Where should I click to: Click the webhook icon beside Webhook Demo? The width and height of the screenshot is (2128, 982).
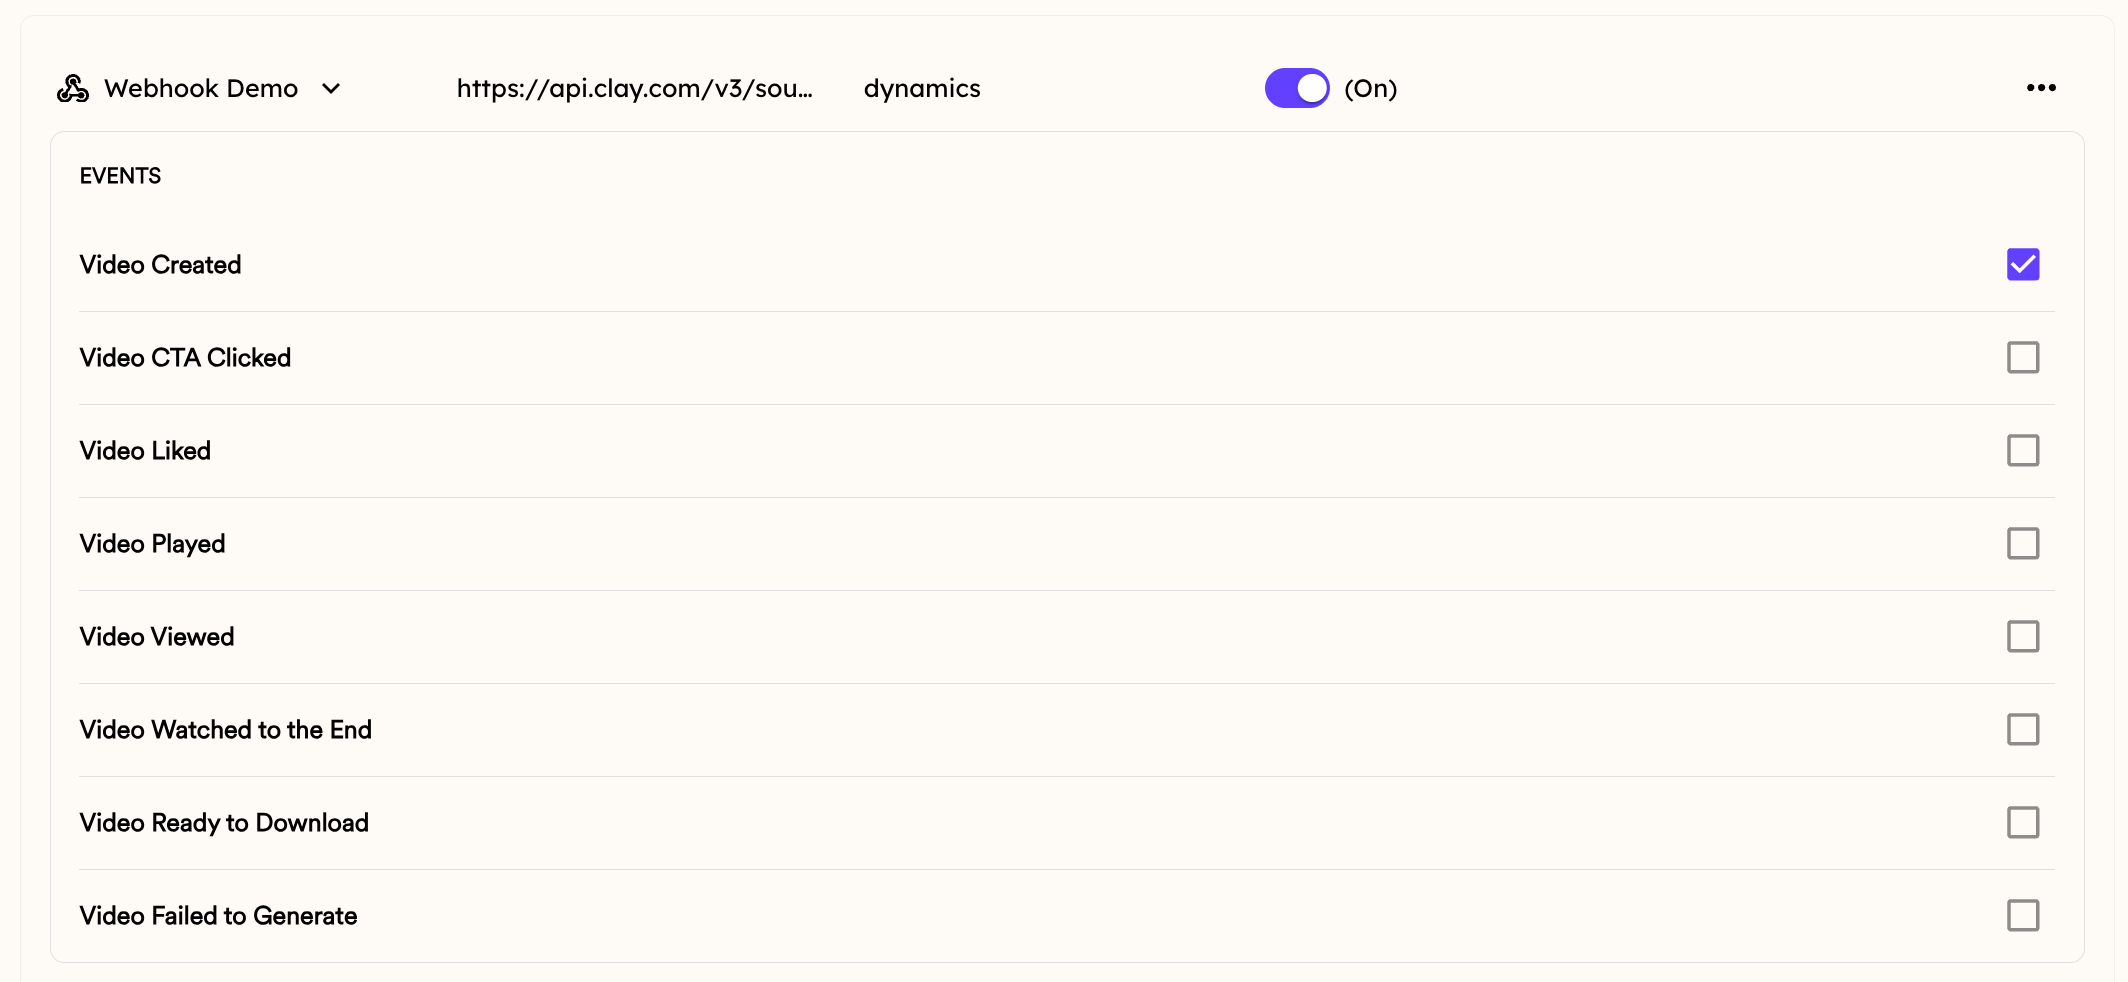73,88
